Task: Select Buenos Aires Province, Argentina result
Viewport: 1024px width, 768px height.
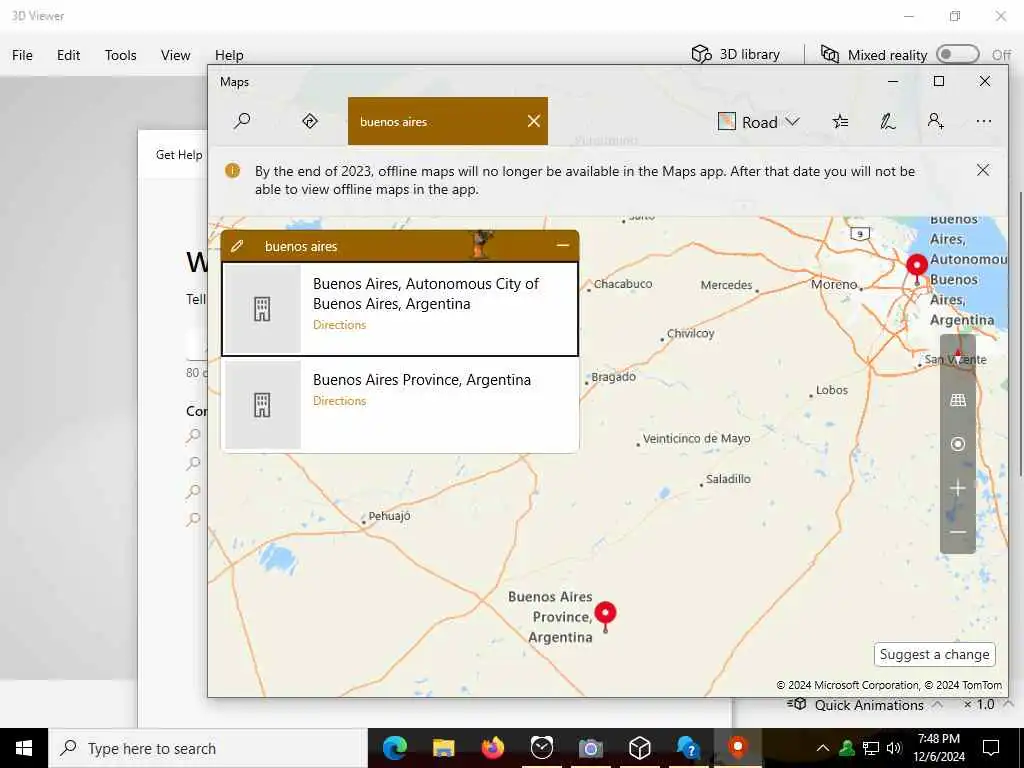Action: pos(400,404)
